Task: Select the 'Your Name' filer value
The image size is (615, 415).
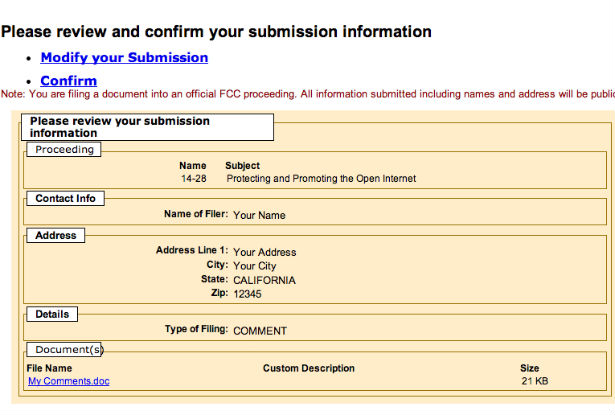Action: [x=259, y=215]
